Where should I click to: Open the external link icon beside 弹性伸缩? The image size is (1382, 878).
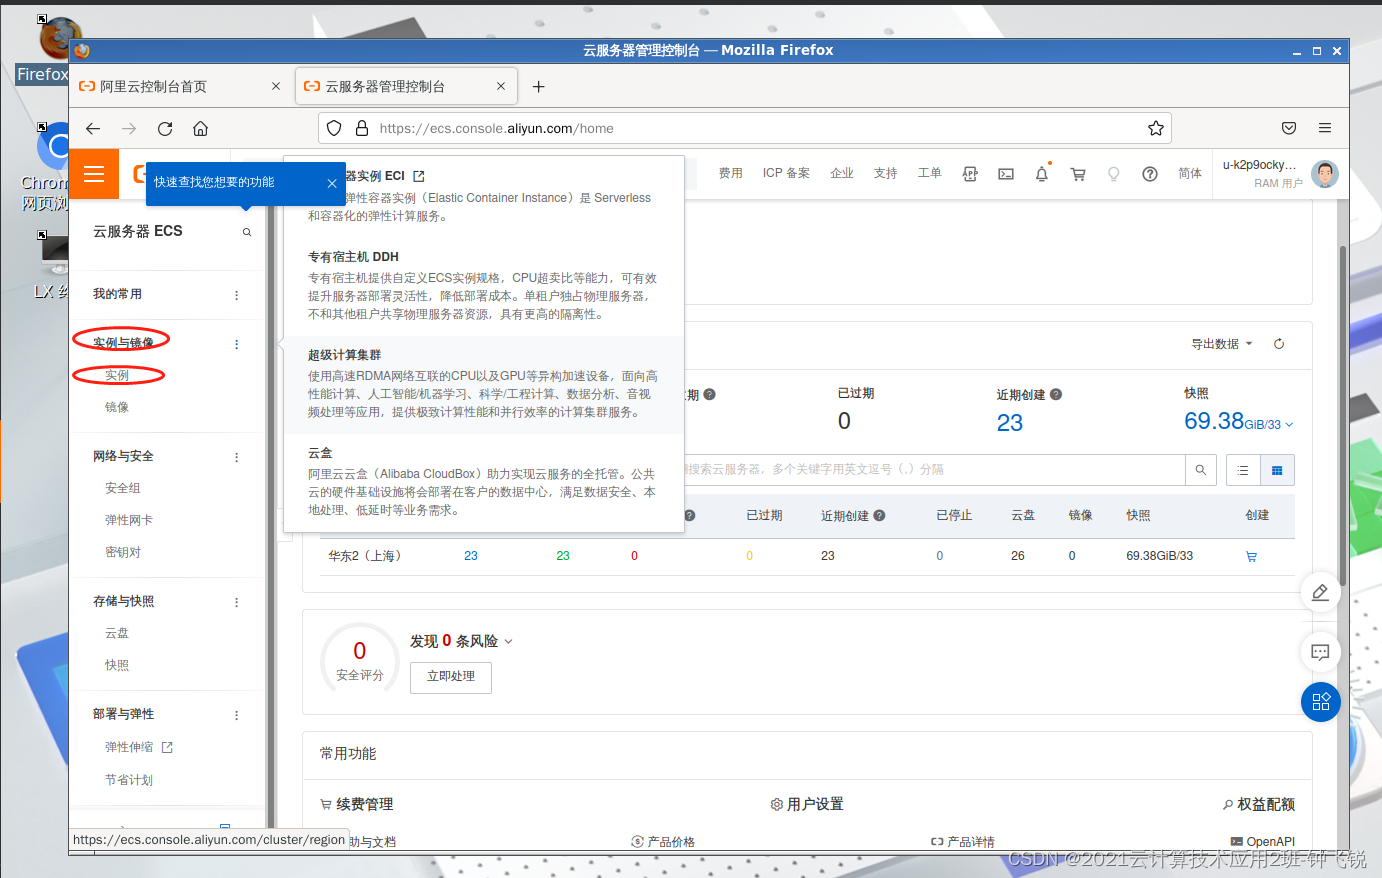[167, 748]
